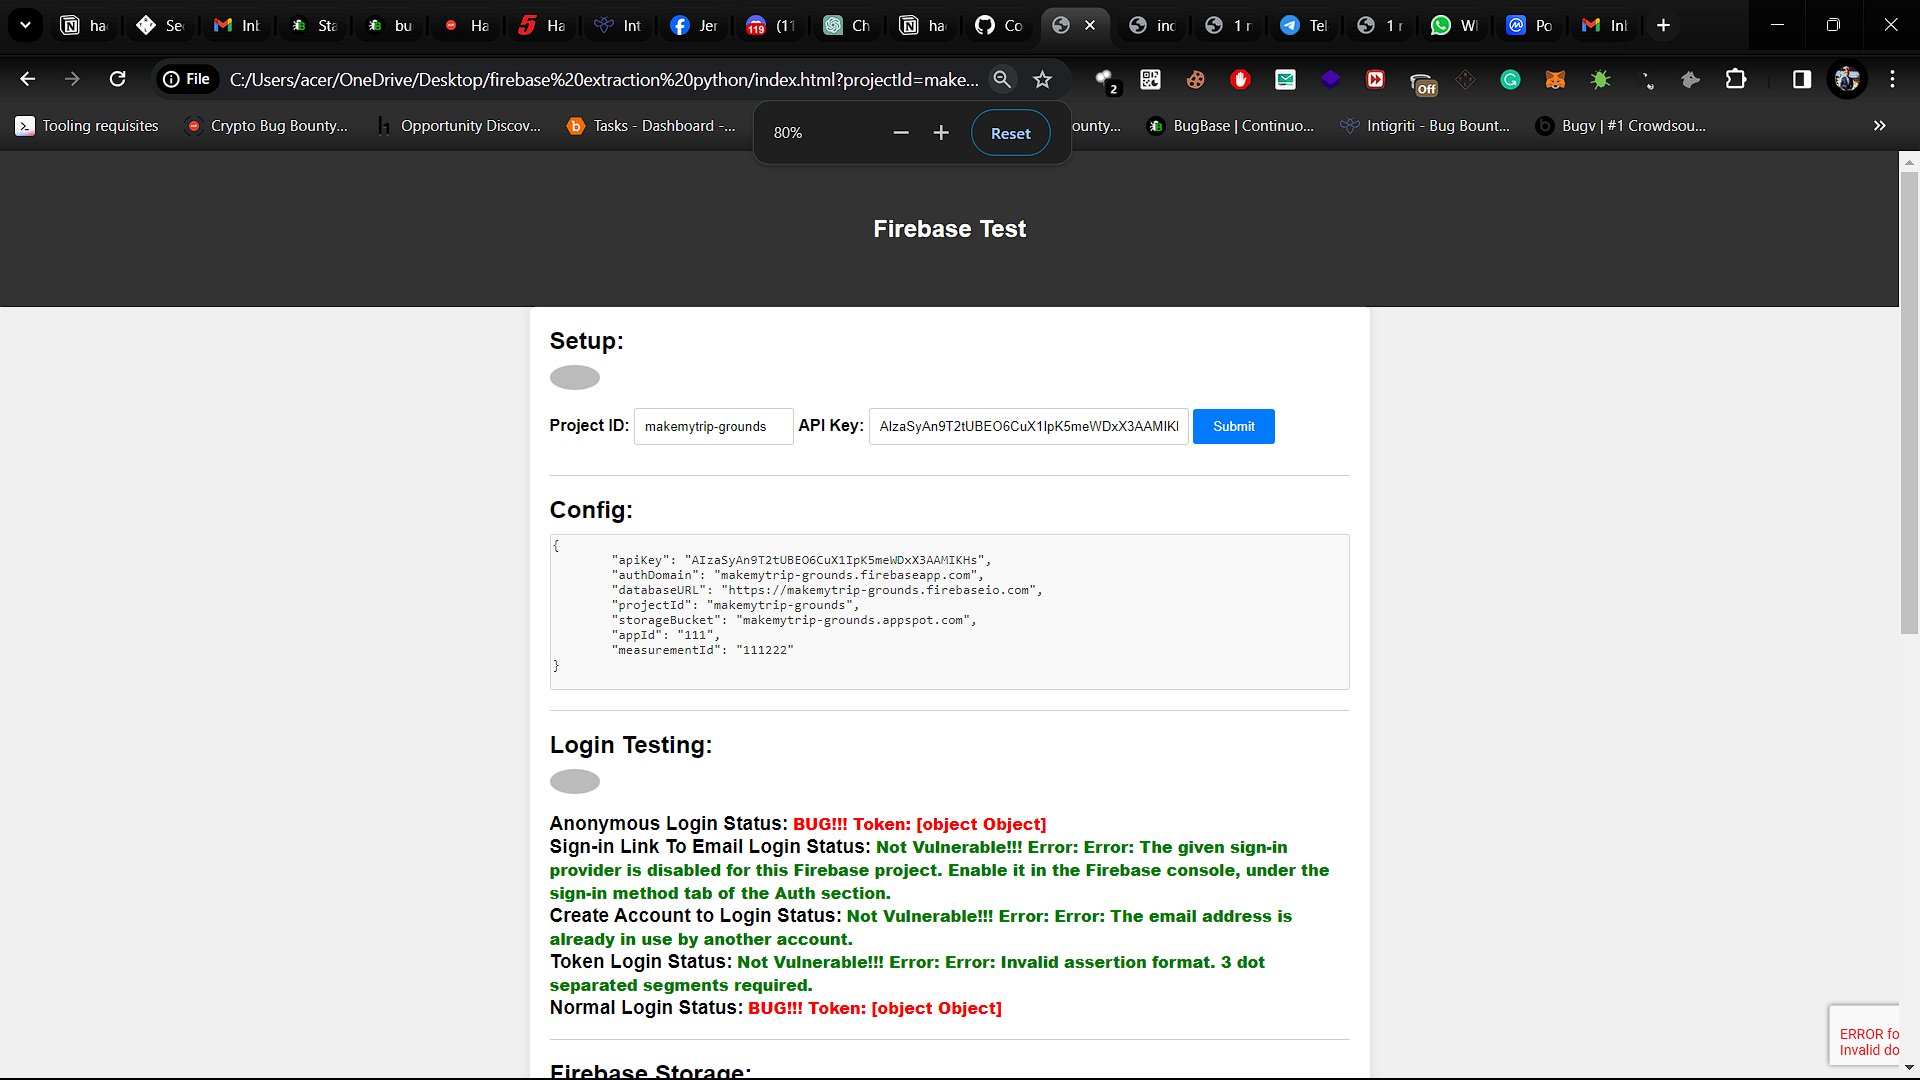1920x1080 pixels.
Task: Open the Grammarly extension icon
Action: [1510, 80]
